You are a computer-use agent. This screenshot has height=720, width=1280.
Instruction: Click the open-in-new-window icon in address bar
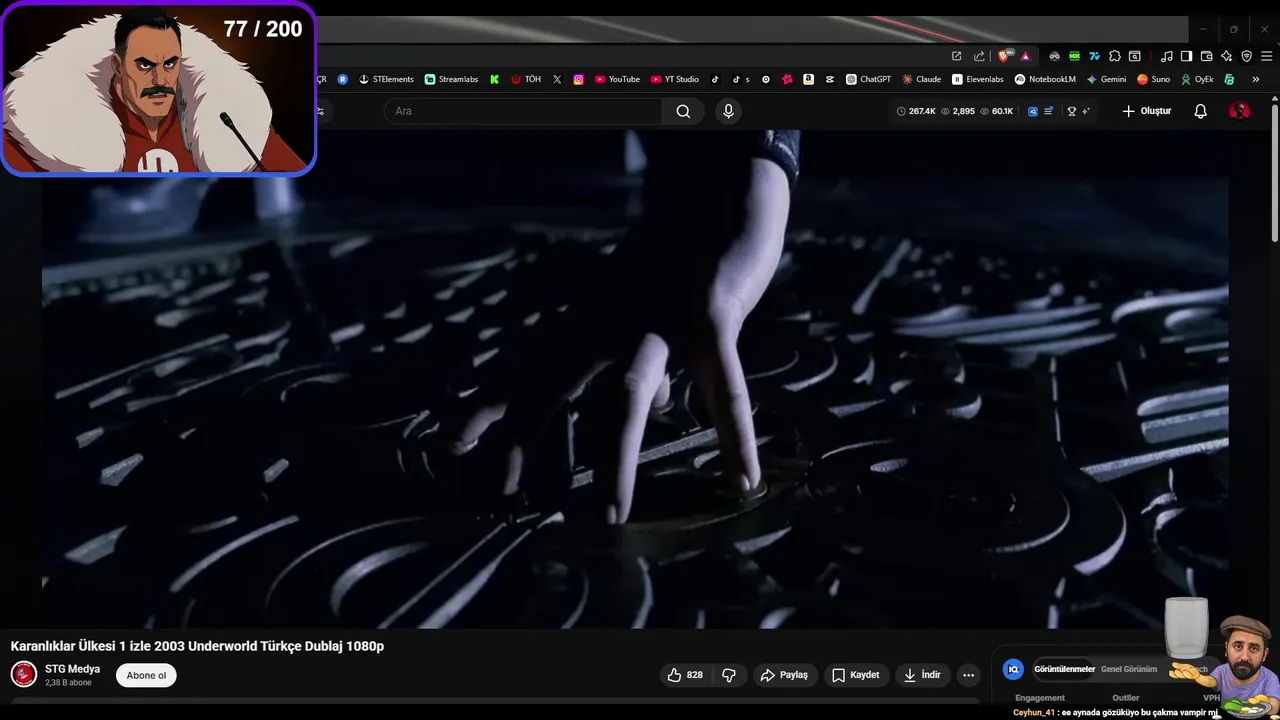click(957, 56)
